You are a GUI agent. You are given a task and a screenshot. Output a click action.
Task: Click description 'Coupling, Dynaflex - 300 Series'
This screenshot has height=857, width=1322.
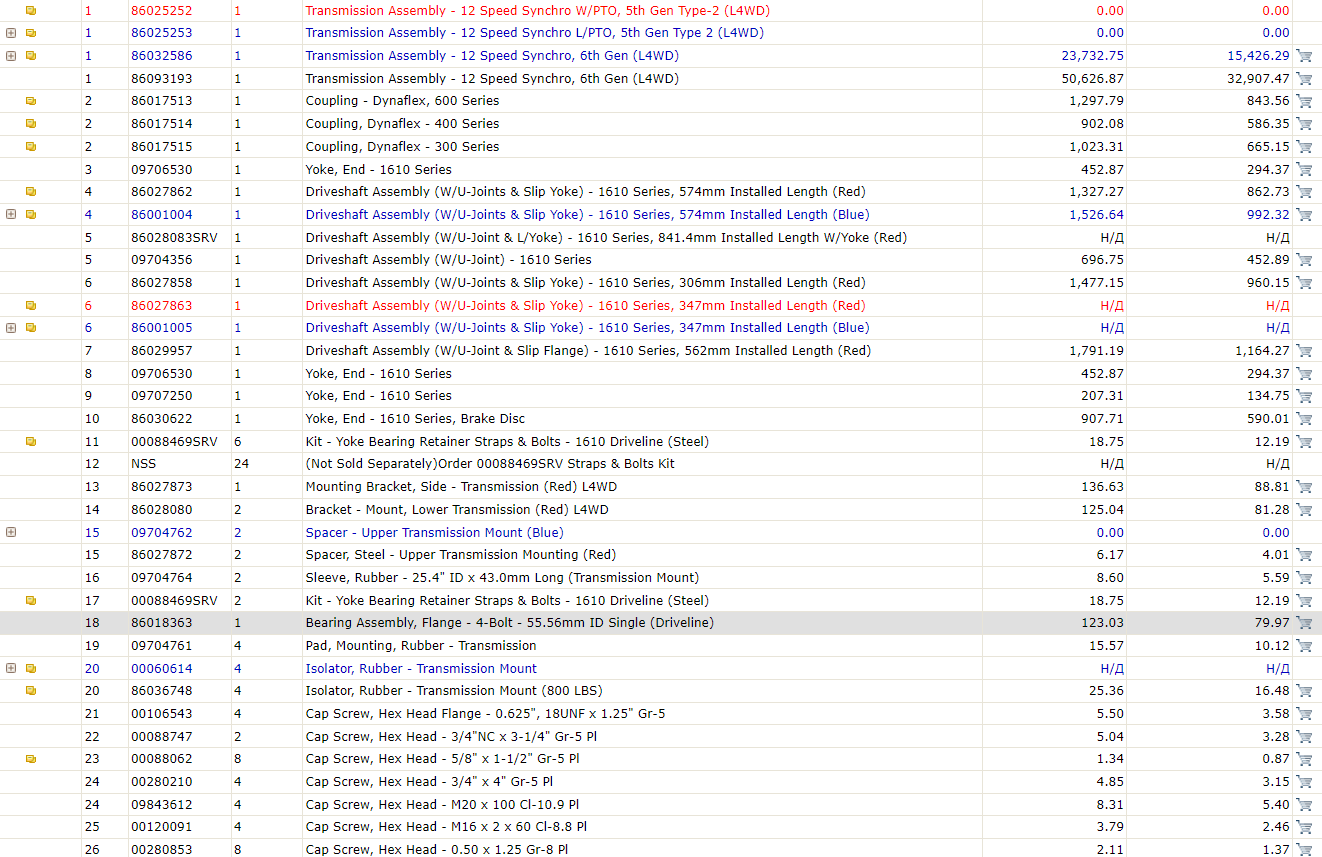click(402, 147)
